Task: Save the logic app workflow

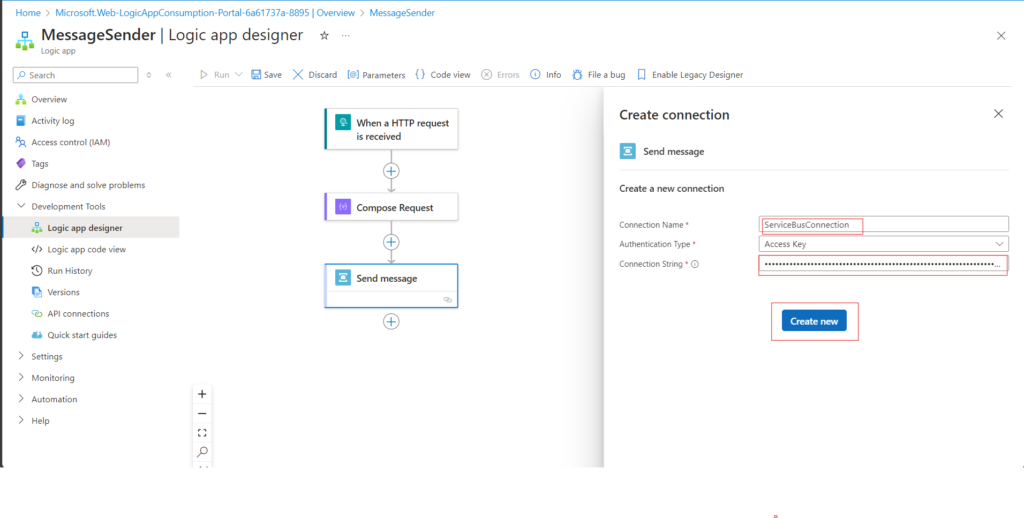Action: click(x=266, y=74)
